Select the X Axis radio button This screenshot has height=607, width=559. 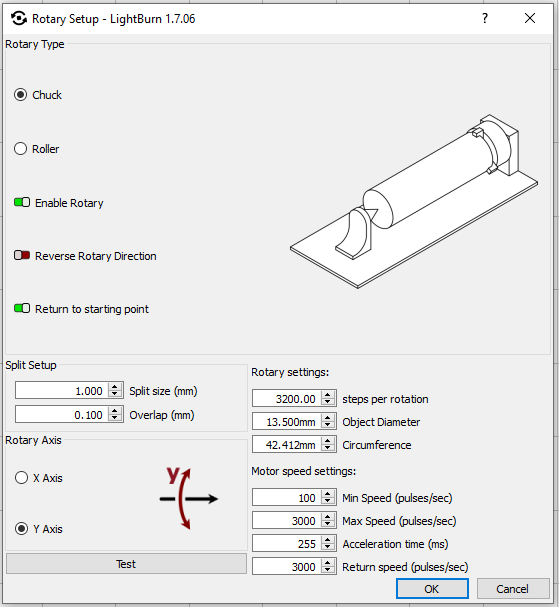pyautogui.click(x=21, y=478)
